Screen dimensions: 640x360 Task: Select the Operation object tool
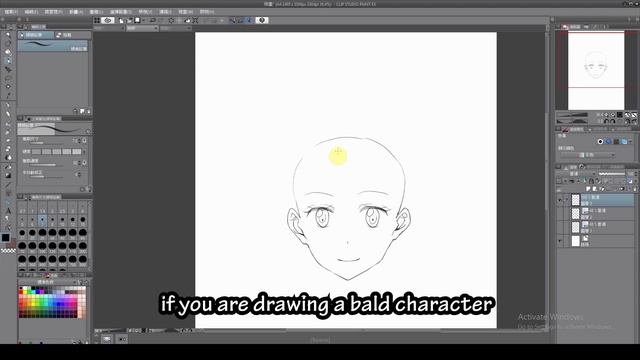coord(8,52)
